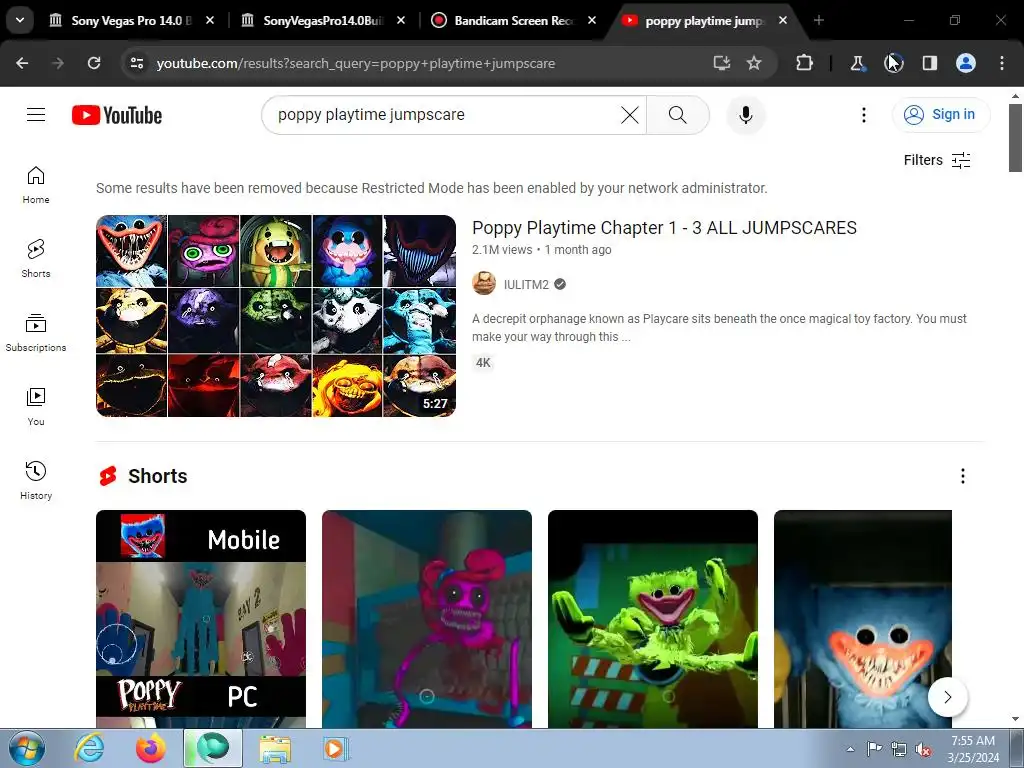
Task: Play the ALL JUMPSCARES video thumbnail
Action: point(276,316)
